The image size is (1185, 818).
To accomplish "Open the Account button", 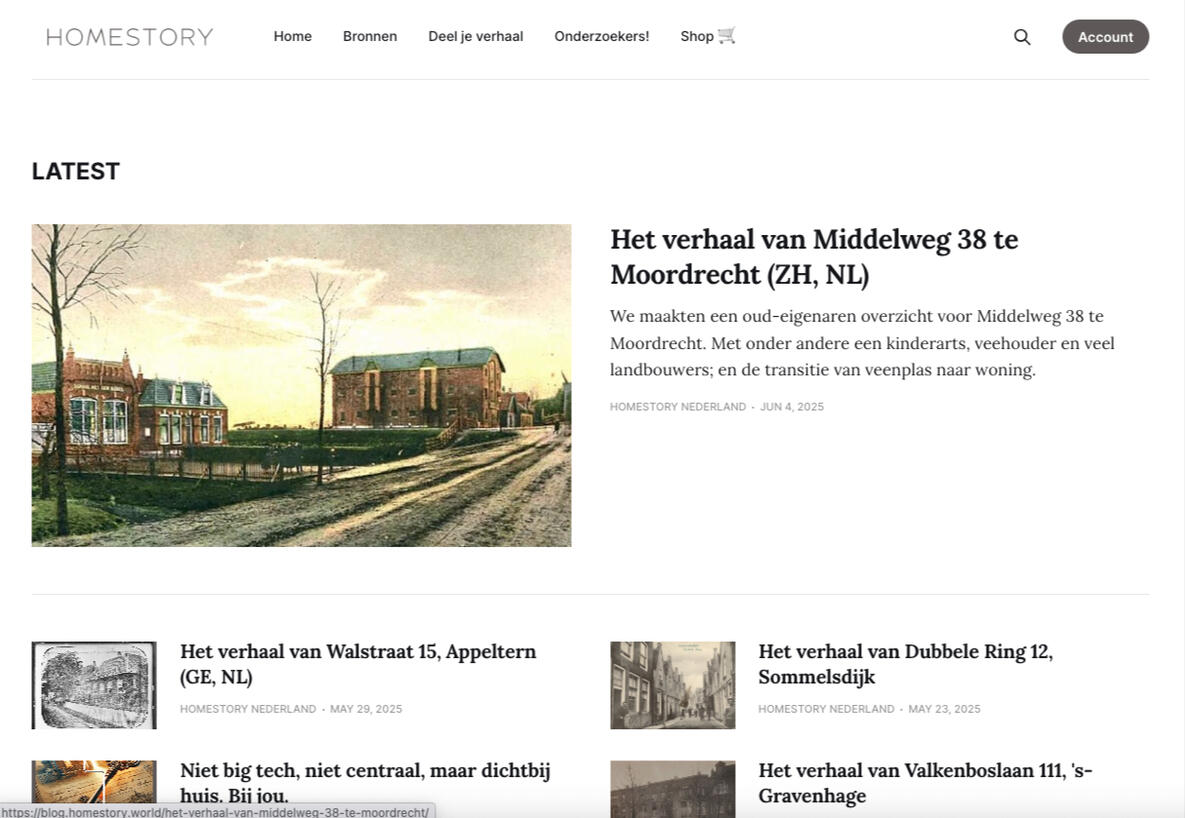I will (1106, 37).
